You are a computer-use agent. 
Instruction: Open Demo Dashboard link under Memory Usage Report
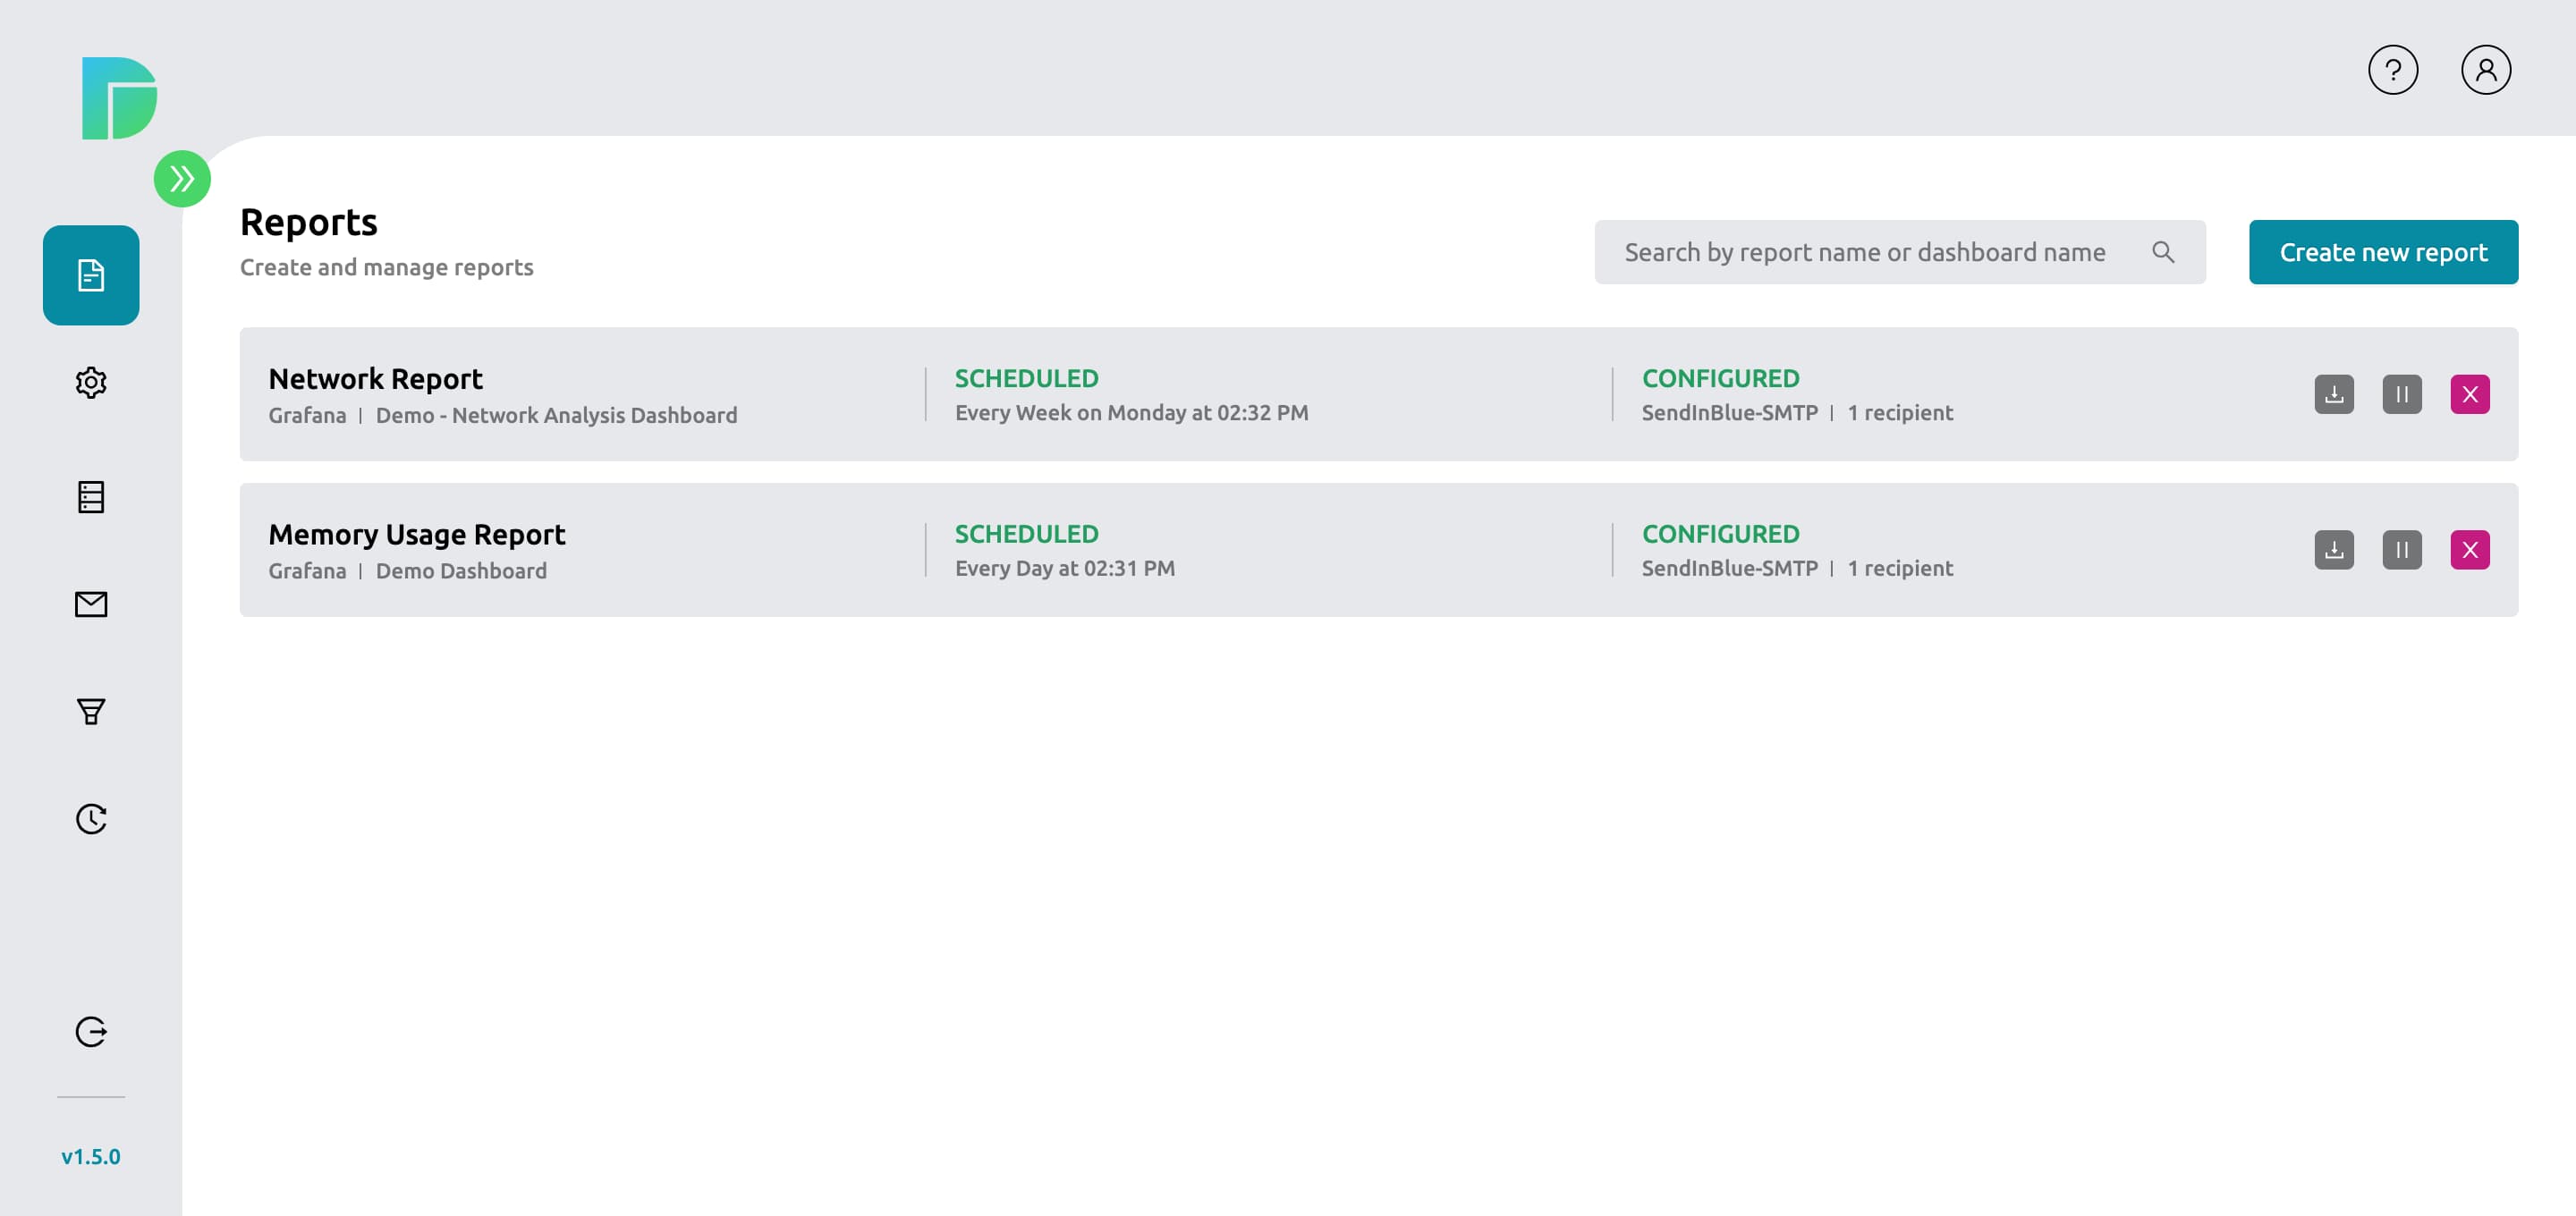click(x=461, y=570)
